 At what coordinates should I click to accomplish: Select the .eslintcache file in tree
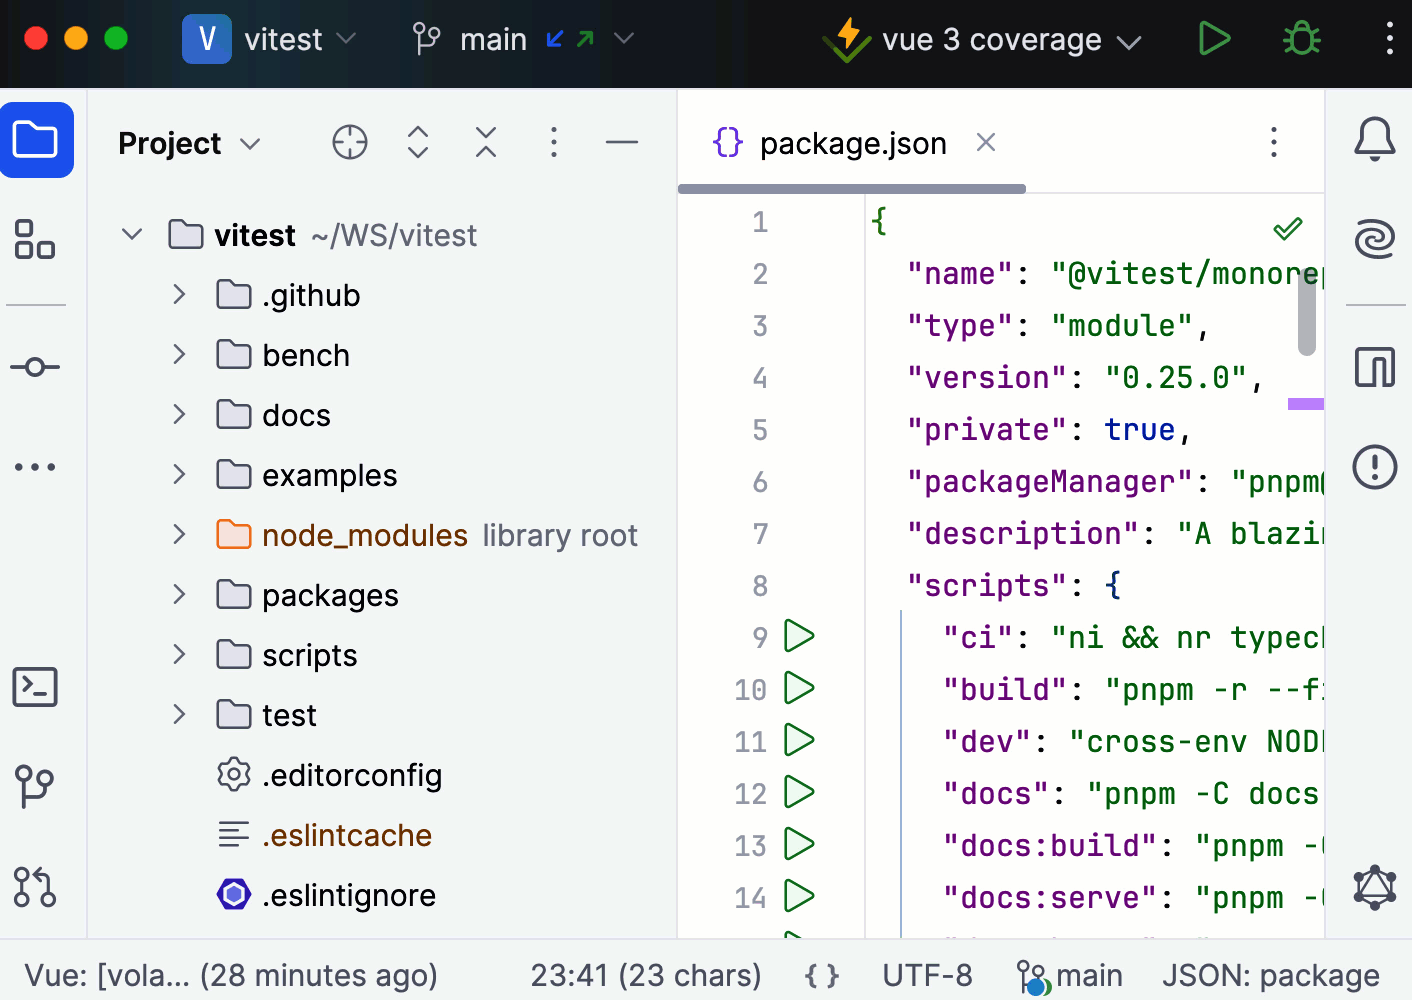346,835
